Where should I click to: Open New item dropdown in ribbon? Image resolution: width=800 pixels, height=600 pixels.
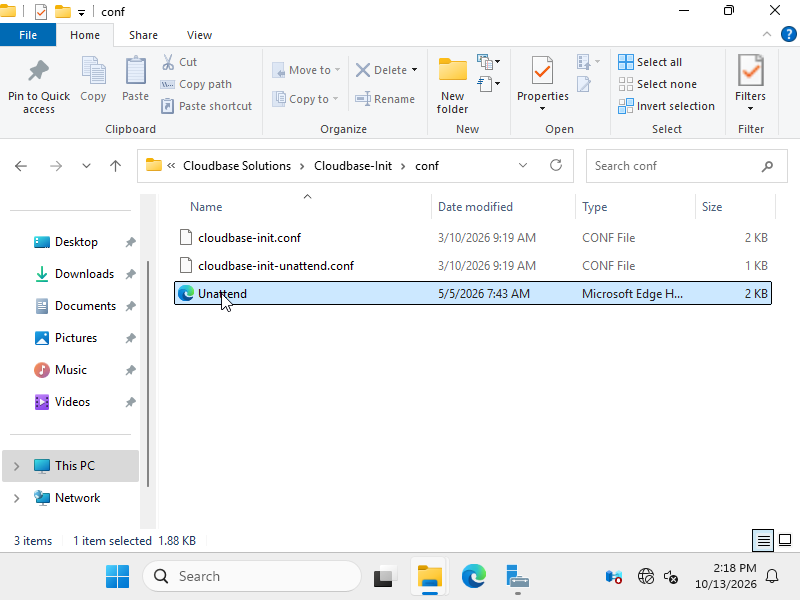489,62
